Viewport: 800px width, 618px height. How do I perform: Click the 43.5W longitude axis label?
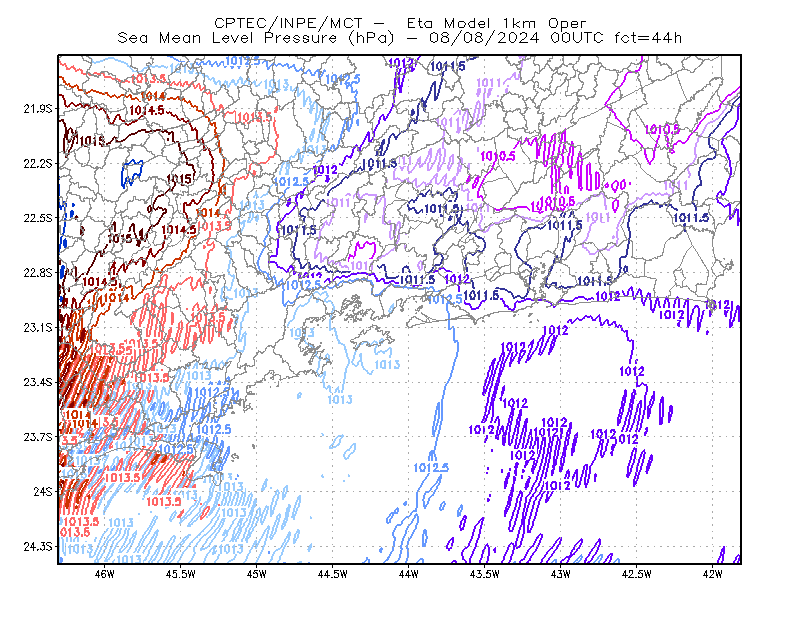[485, 574]
